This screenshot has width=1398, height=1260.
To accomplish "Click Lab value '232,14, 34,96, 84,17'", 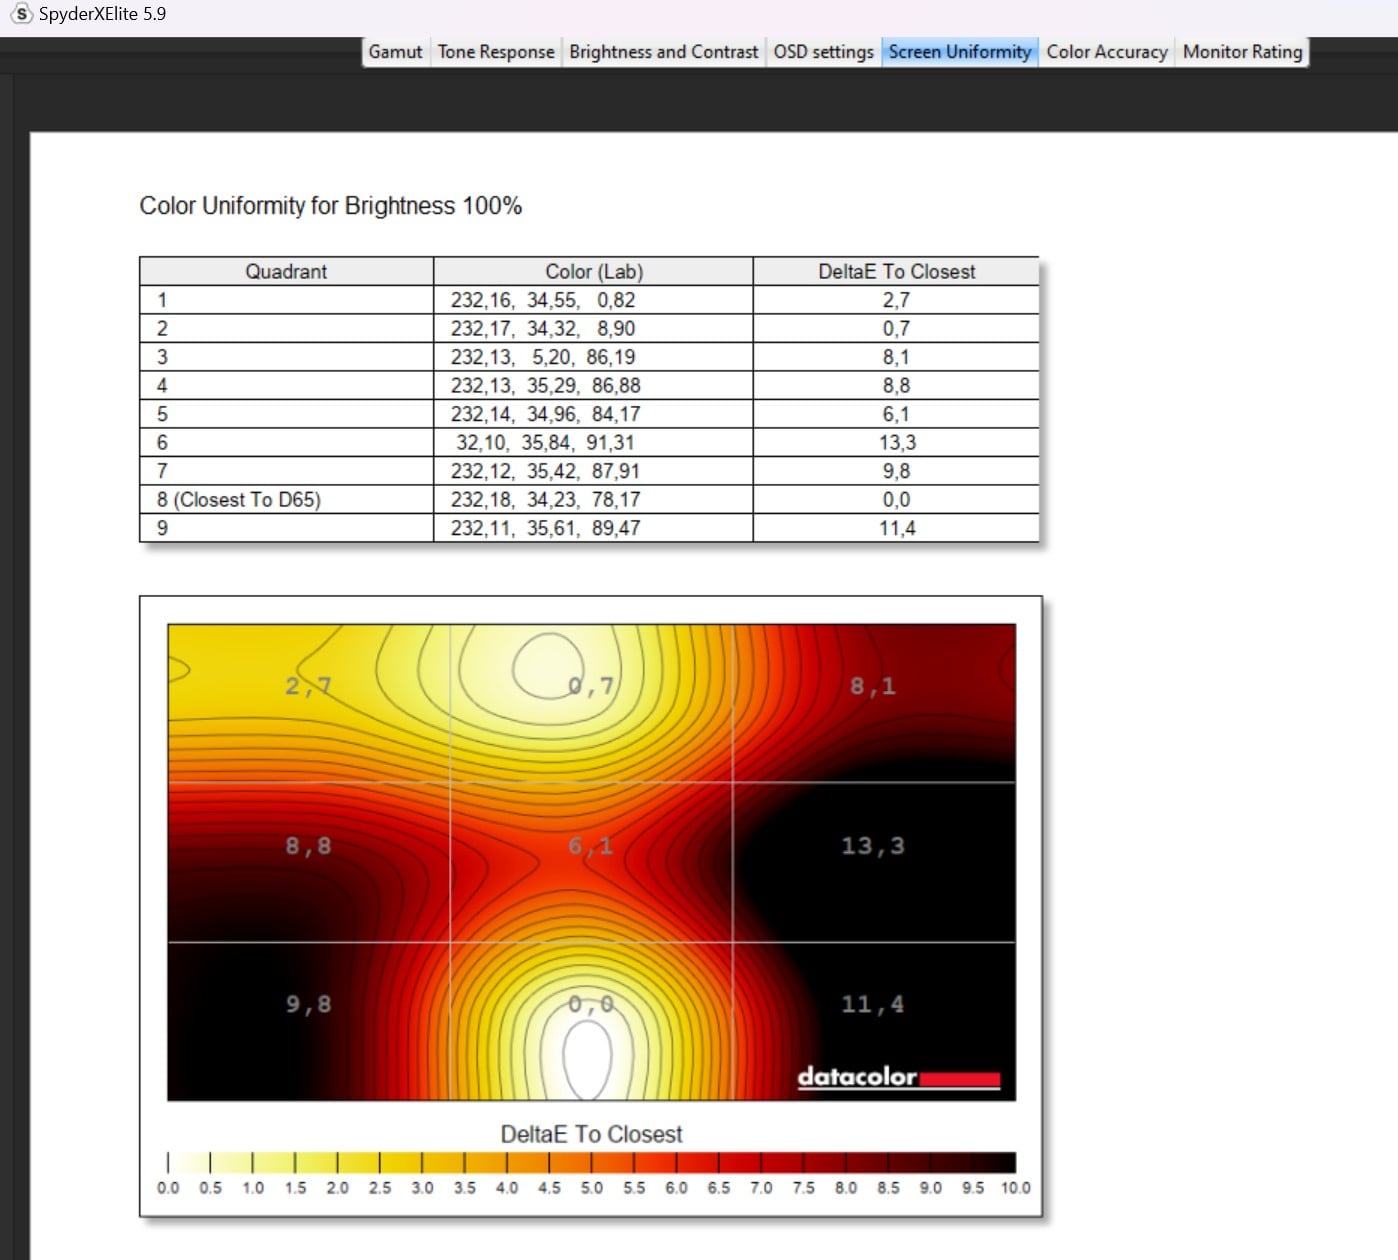I will (545, 414).
